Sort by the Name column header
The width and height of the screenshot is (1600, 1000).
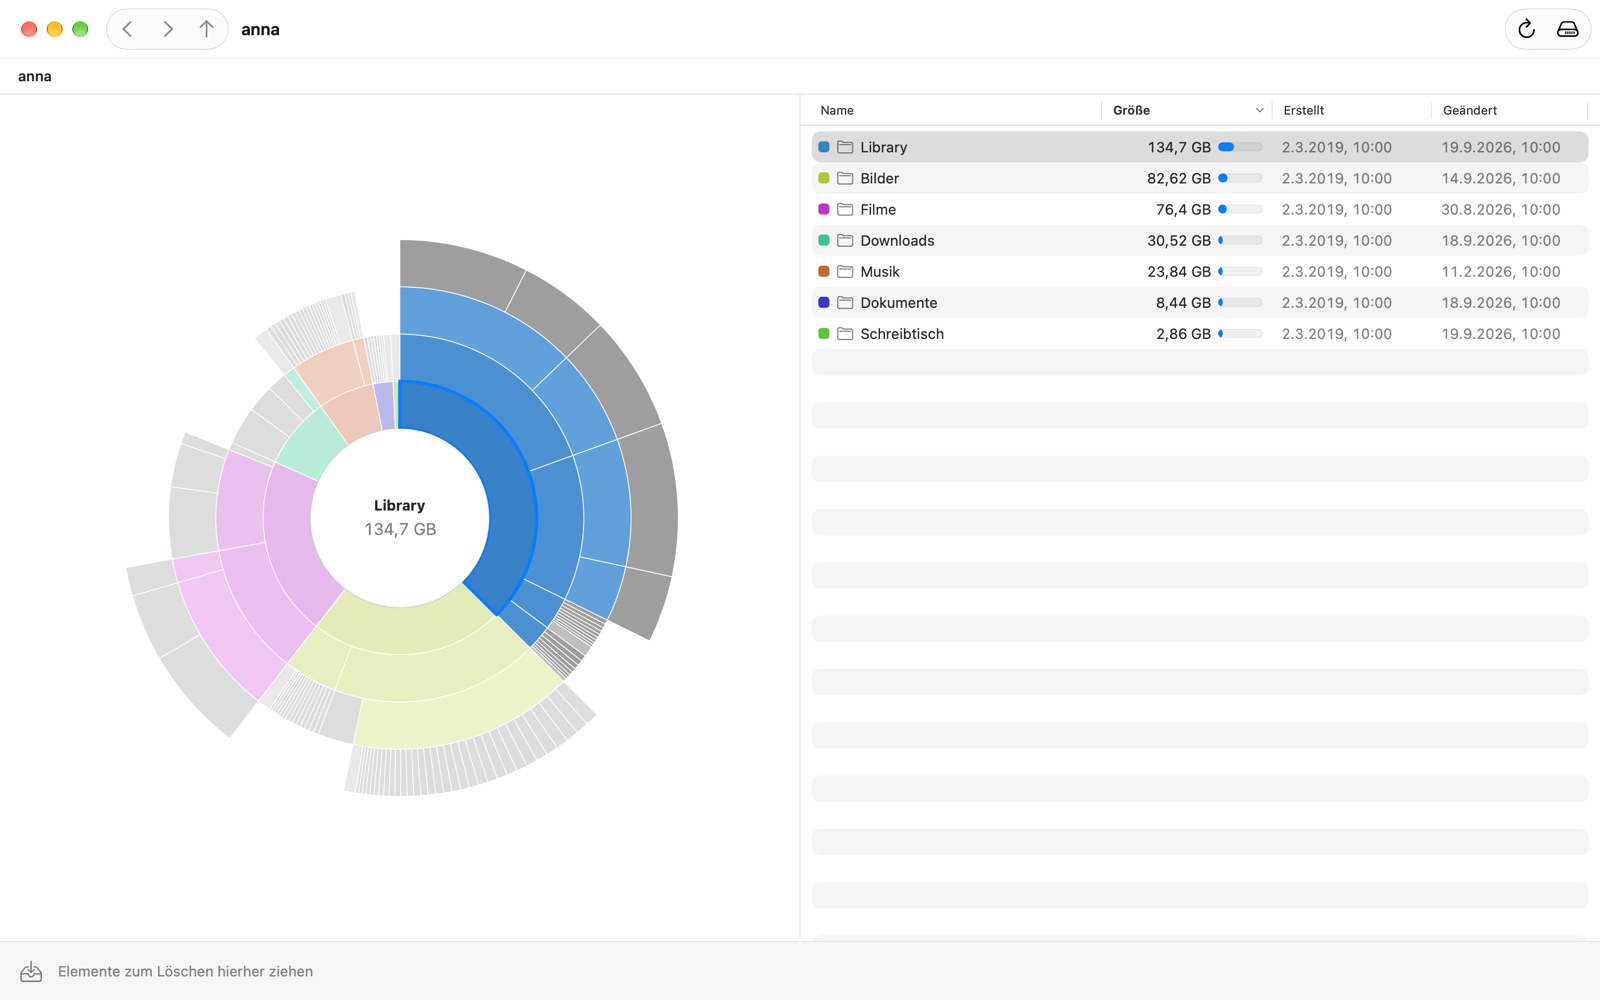coord(837,110)
